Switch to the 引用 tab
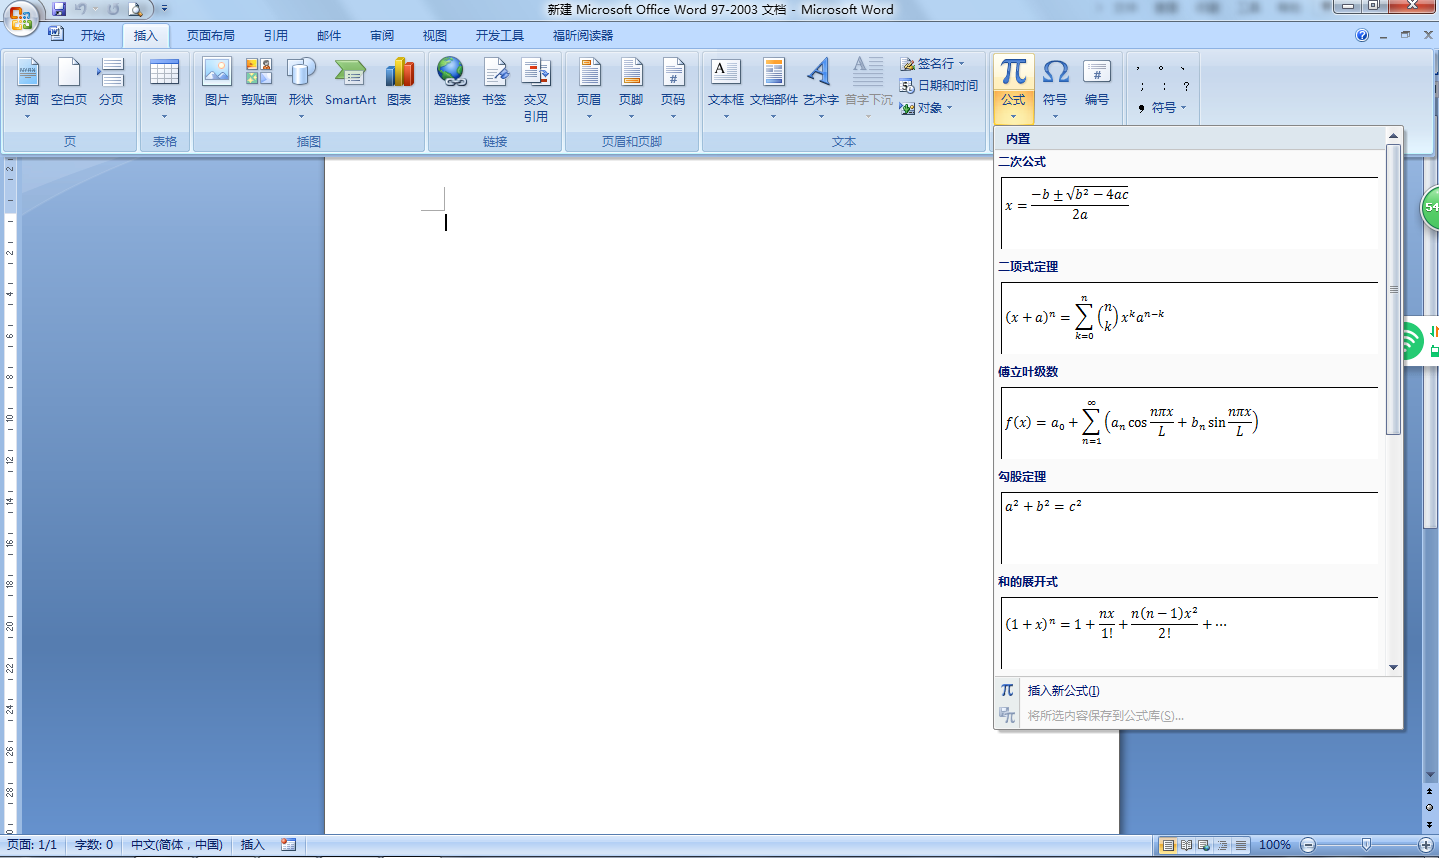 tap(276, 36)
